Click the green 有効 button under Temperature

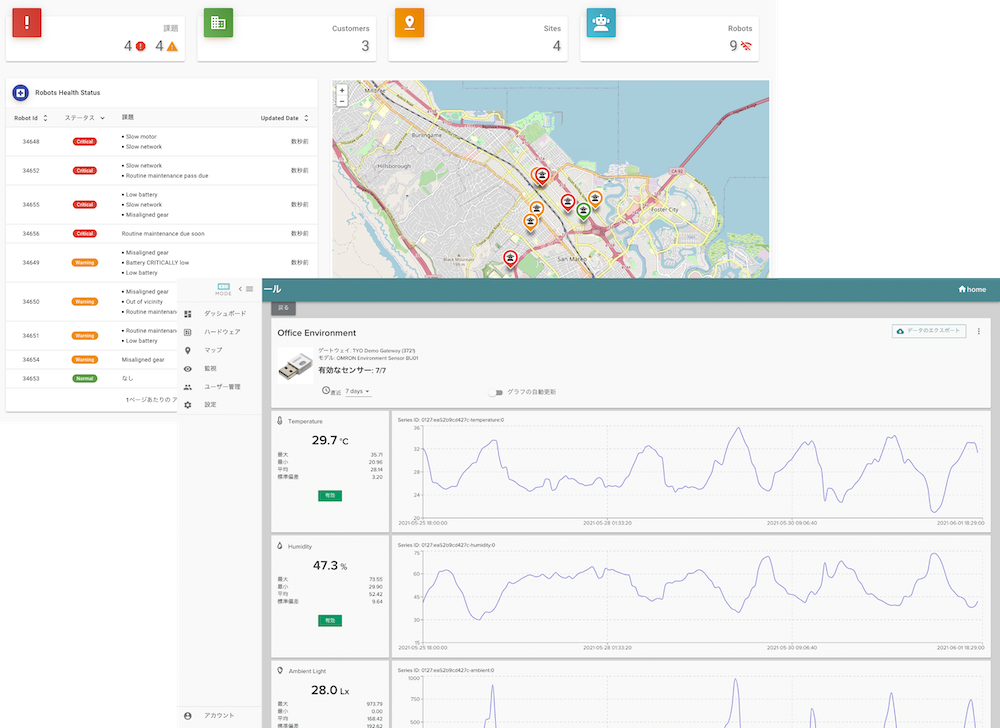point(330,495)
